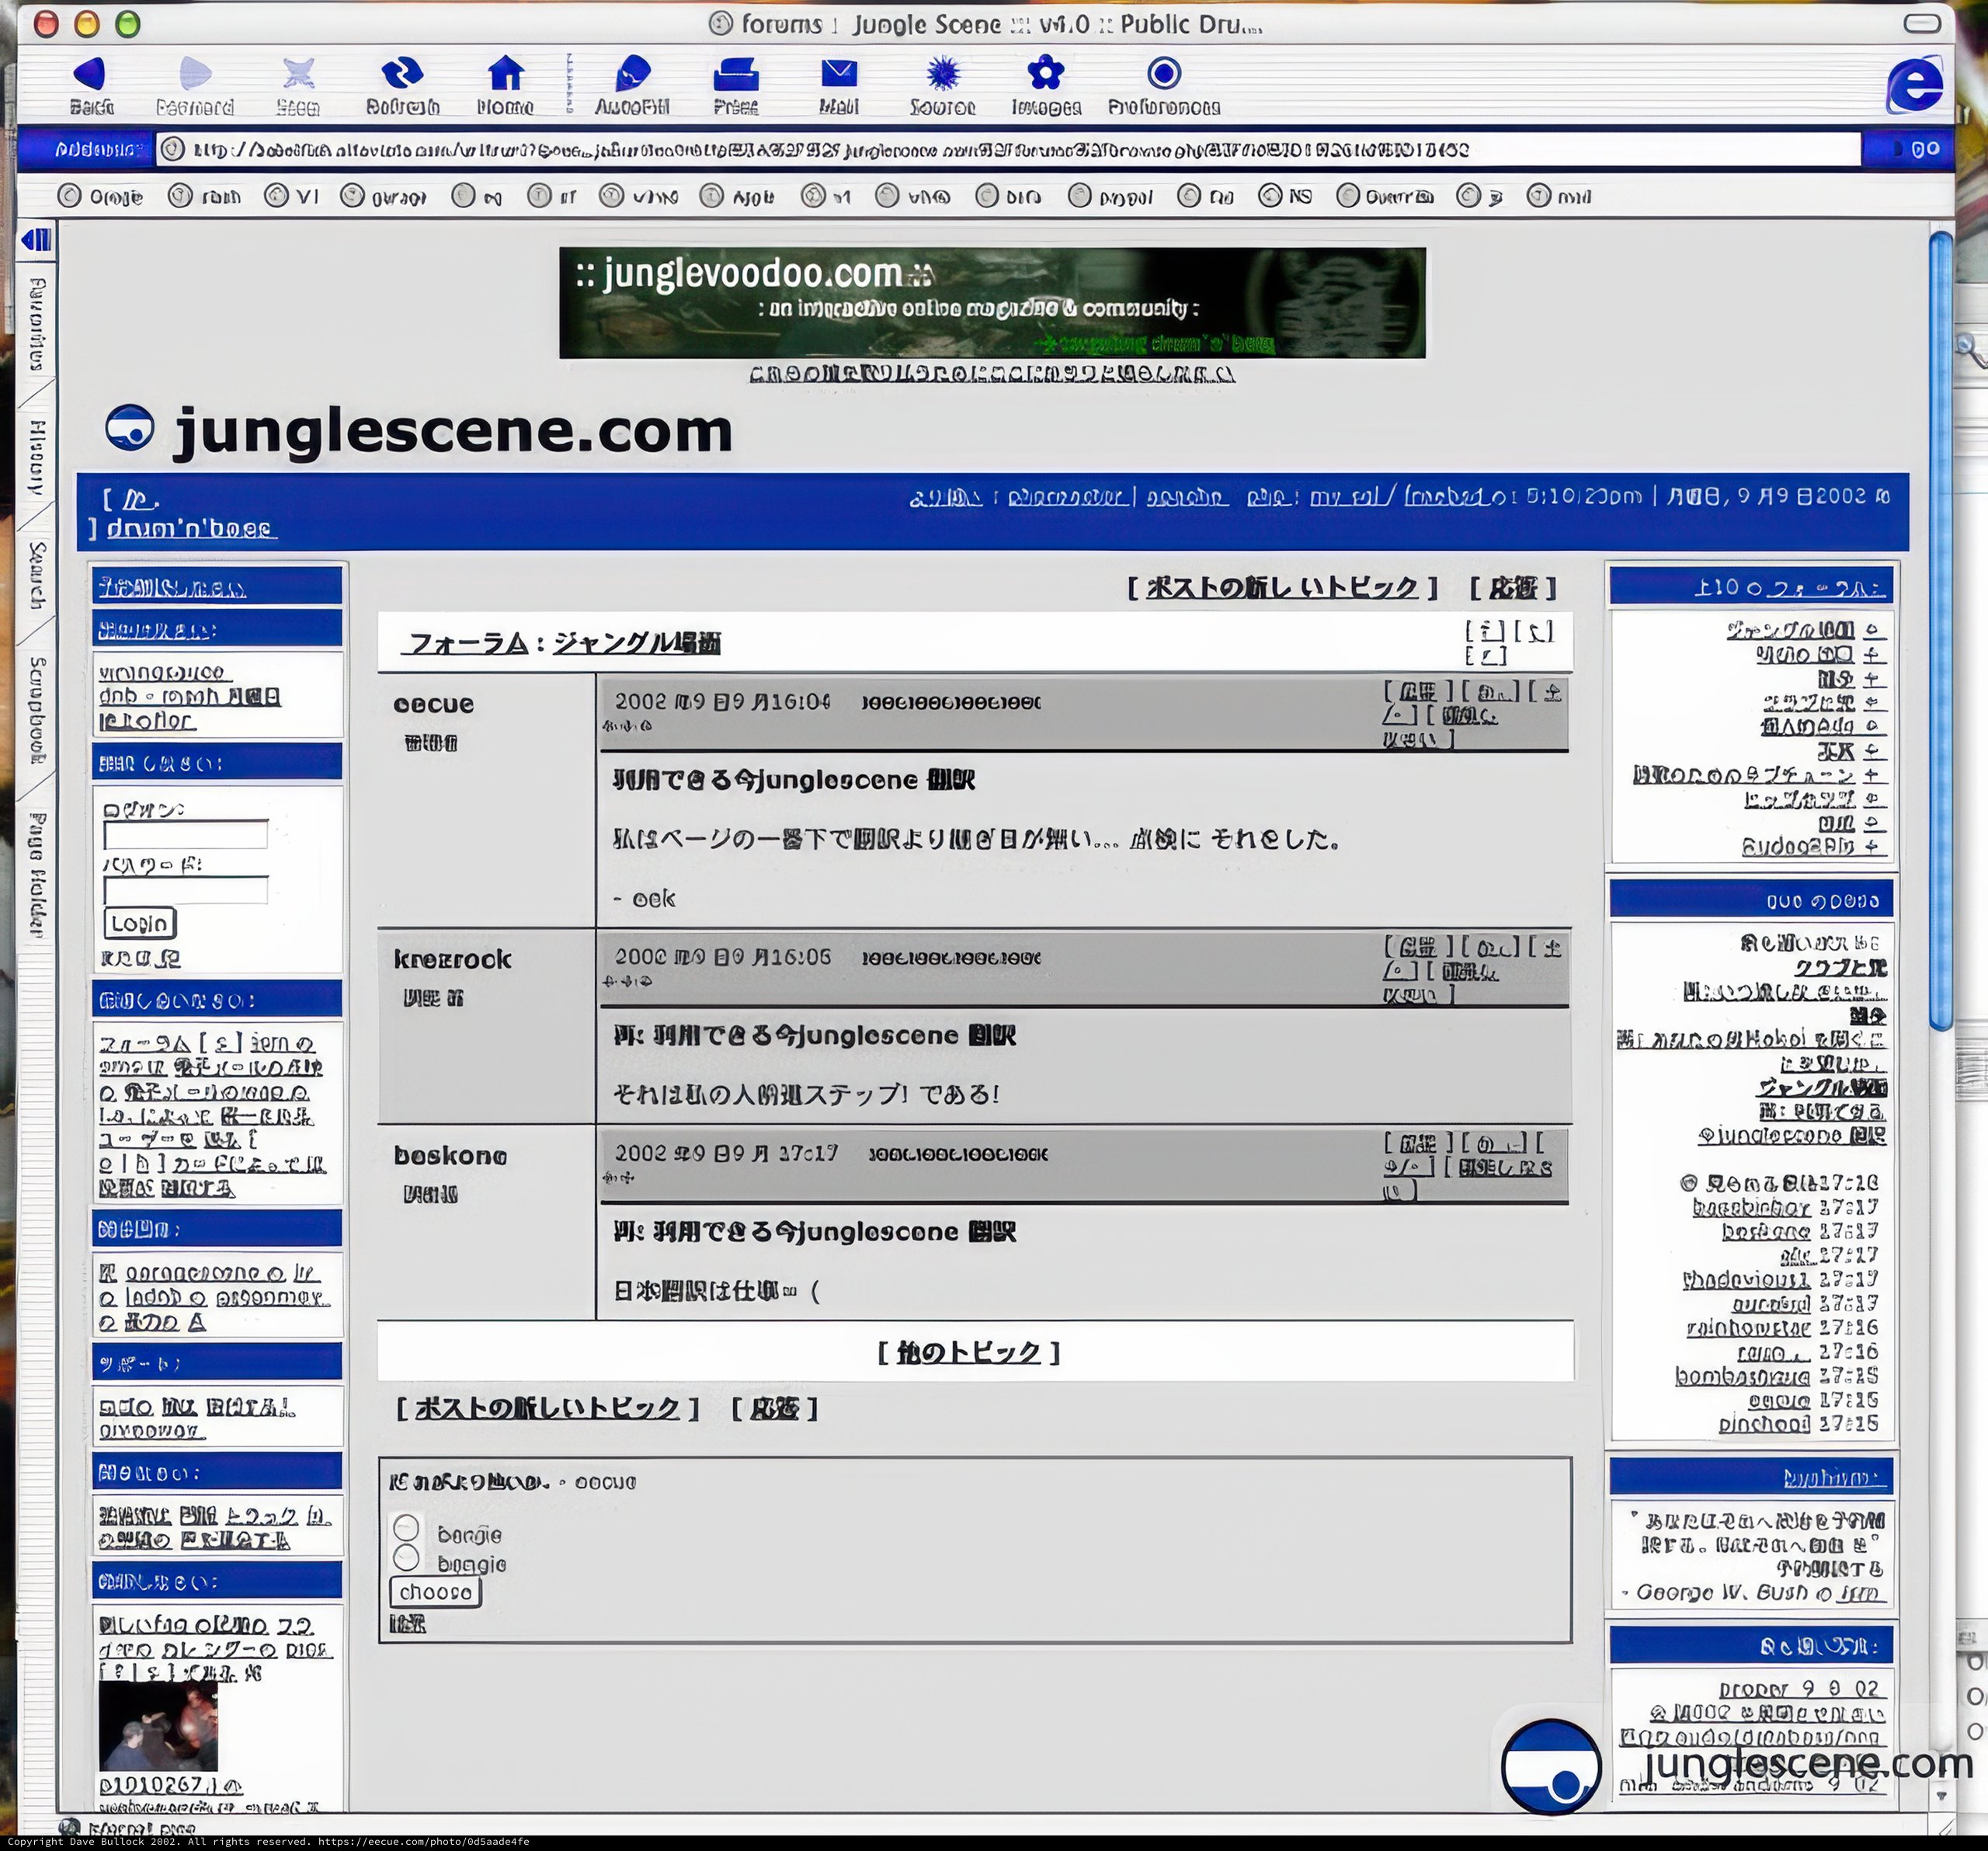The image size is (1988, 1851).
Task: Open the drum'n'bass header link
Action: [x=190, y=529]
